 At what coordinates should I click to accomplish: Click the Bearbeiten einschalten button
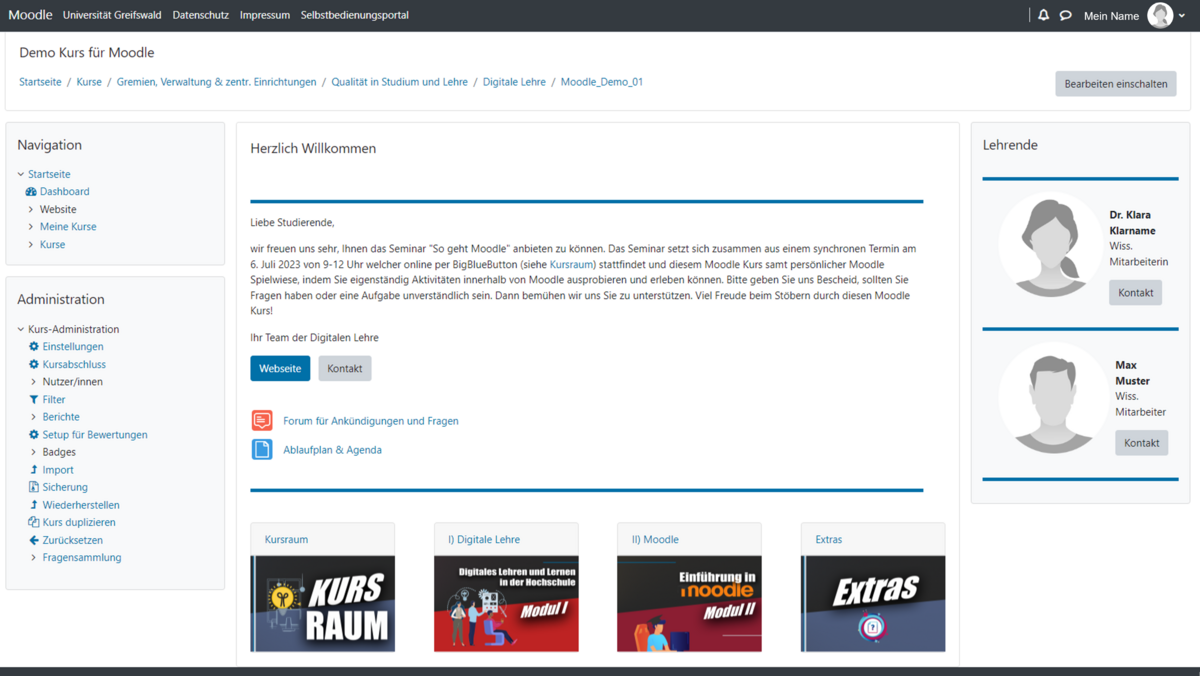pos(1115,84)
